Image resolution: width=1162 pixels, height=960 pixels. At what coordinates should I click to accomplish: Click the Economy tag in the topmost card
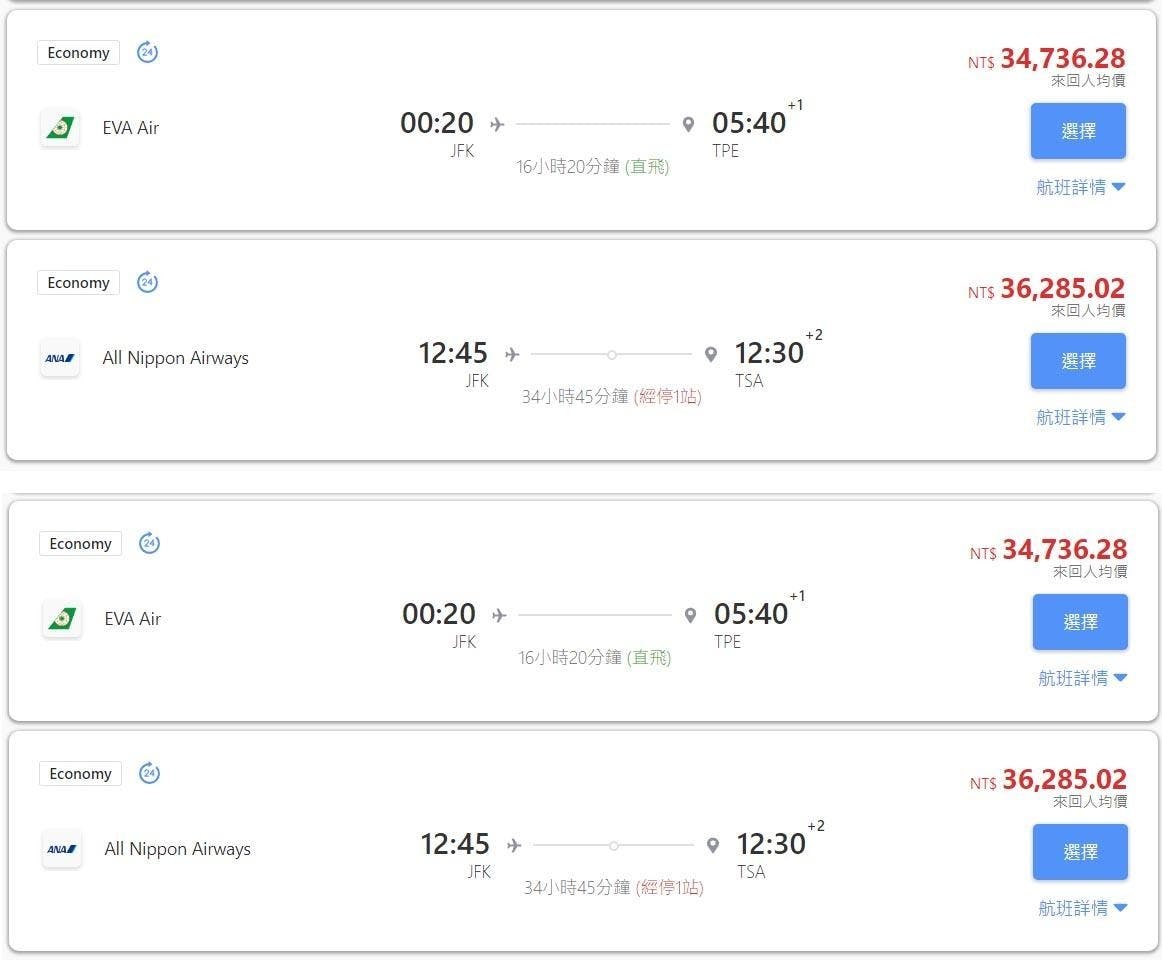pos(78,53)
